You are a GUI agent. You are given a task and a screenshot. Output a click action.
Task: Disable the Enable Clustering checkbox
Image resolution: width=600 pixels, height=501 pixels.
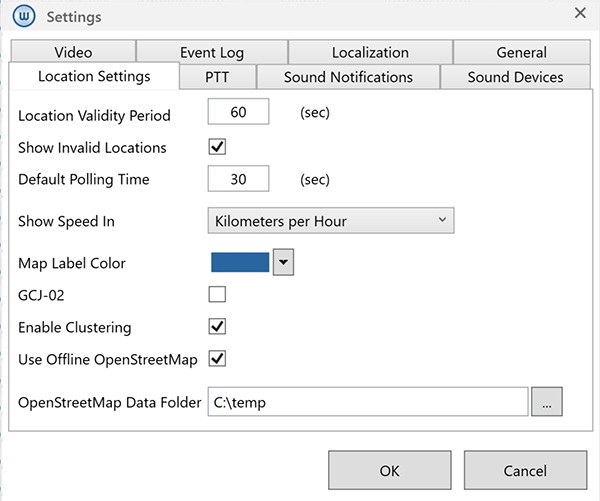217,326
